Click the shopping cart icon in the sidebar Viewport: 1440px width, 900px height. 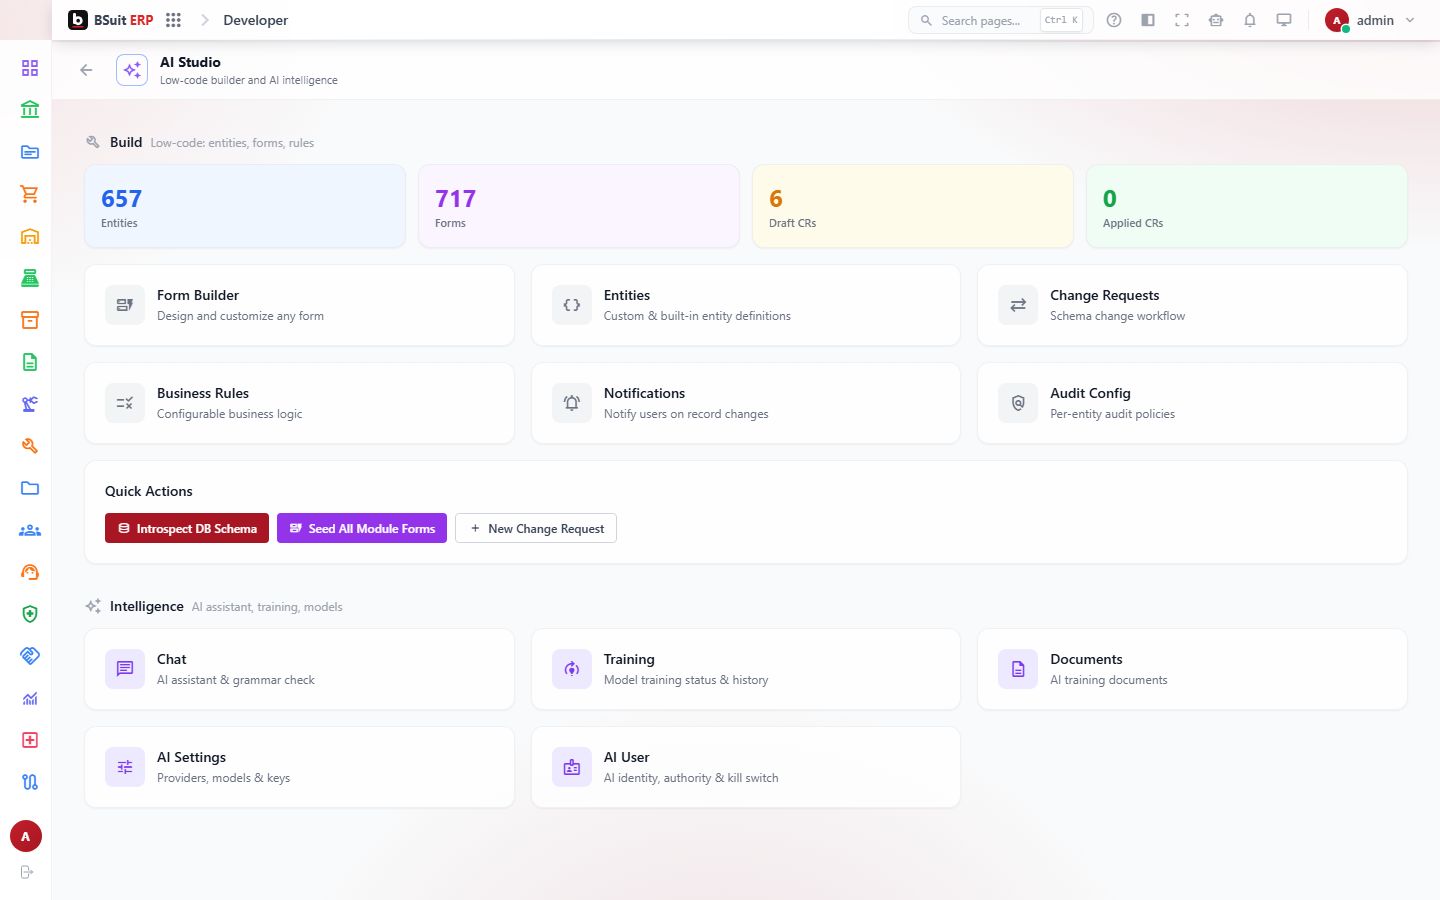coord(30,194)
